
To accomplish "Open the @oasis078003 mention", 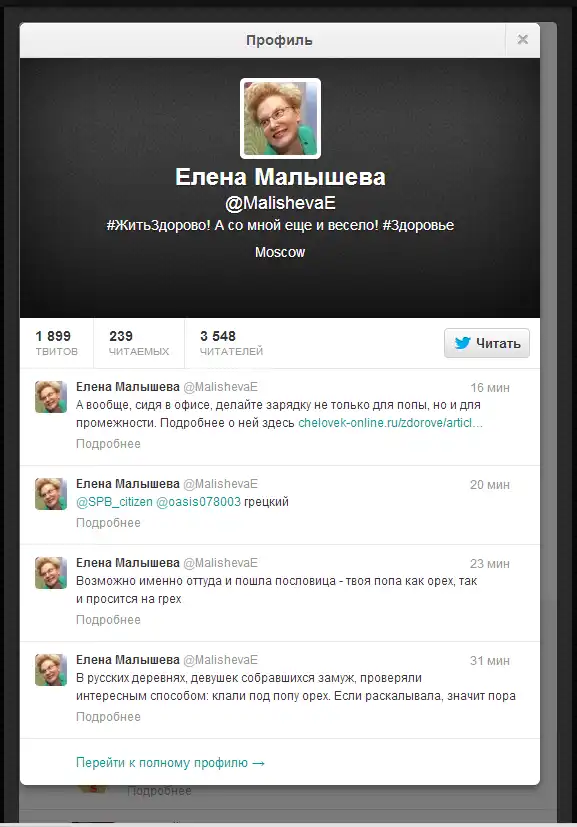I will pyautogui.click(x=198, y=502).
